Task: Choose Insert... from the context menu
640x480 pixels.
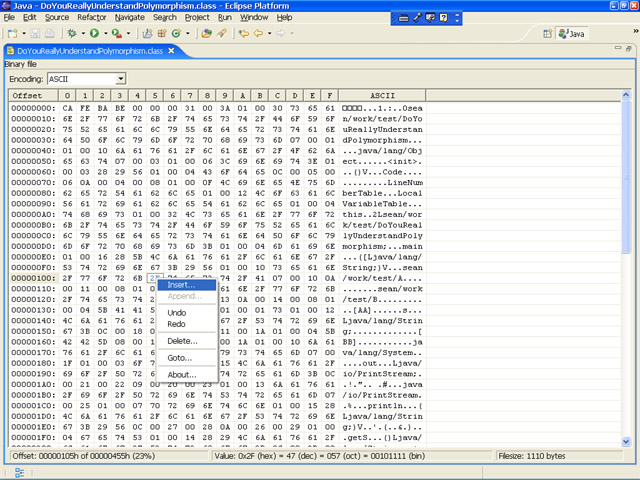Action: click(187, 285)
